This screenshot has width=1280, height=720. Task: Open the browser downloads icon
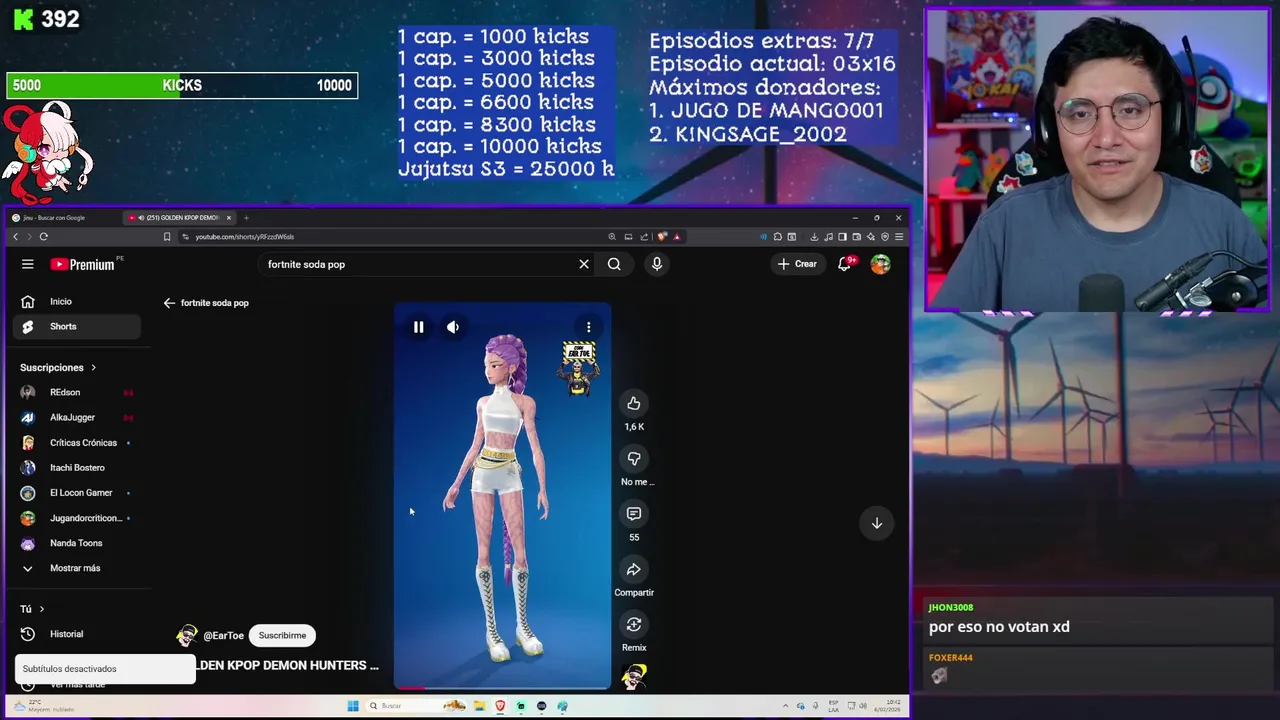[814, 237]
